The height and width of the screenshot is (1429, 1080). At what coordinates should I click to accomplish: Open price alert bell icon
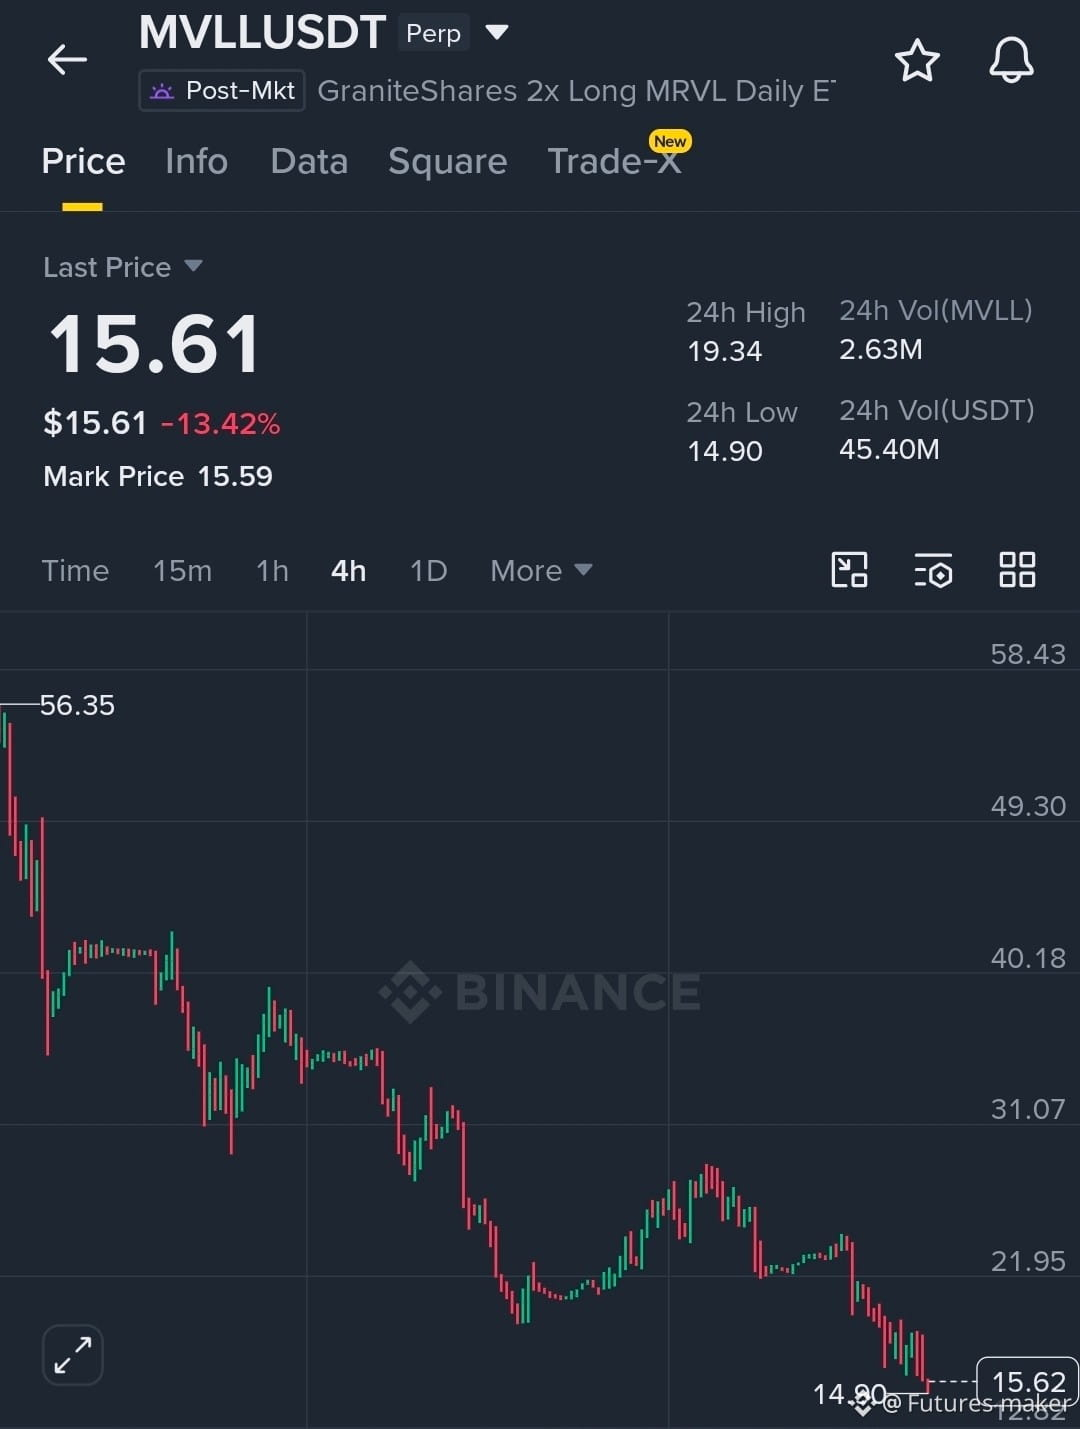pyautogui.click(x=1011, y=60)
